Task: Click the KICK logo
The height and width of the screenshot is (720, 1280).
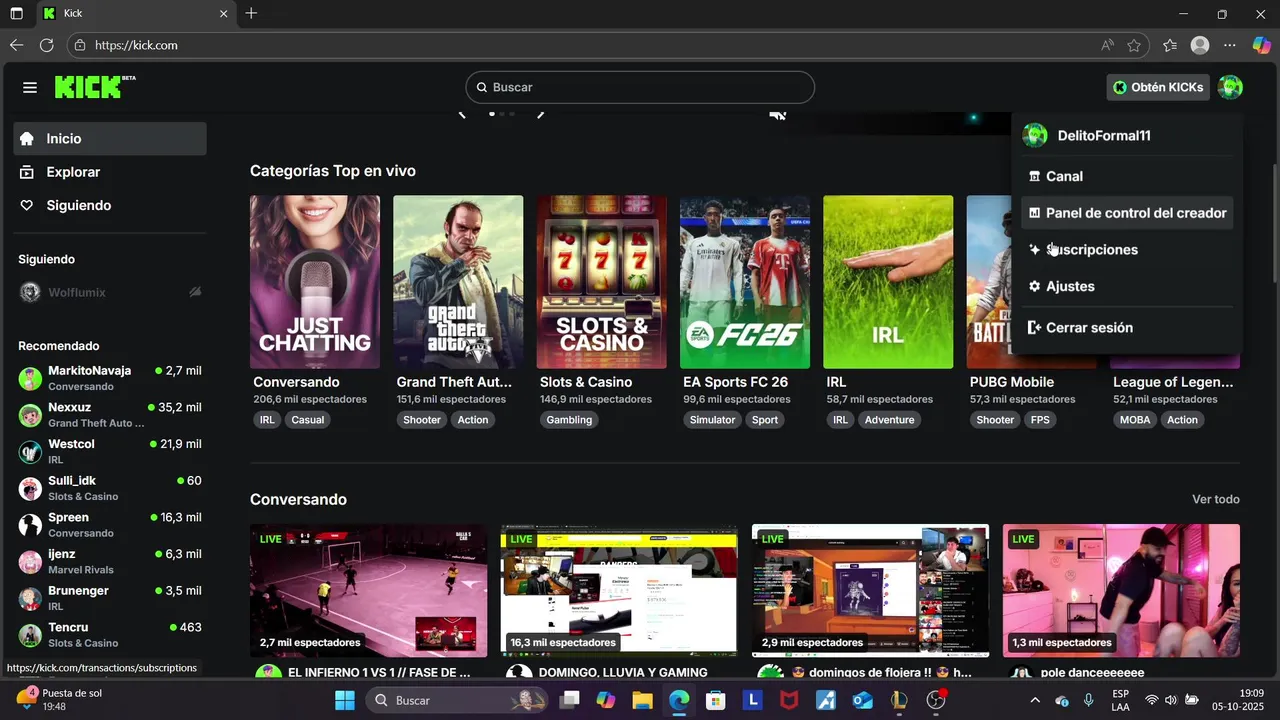Action: point(94,87)
